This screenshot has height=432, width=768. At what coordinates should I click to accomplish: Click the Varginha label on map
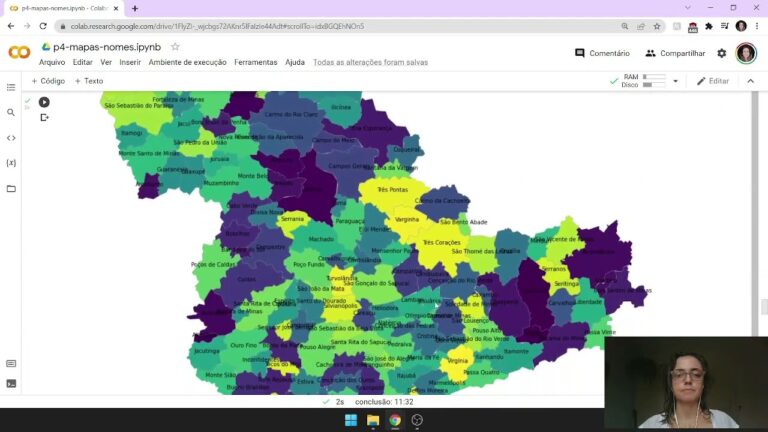coord(407,219)
